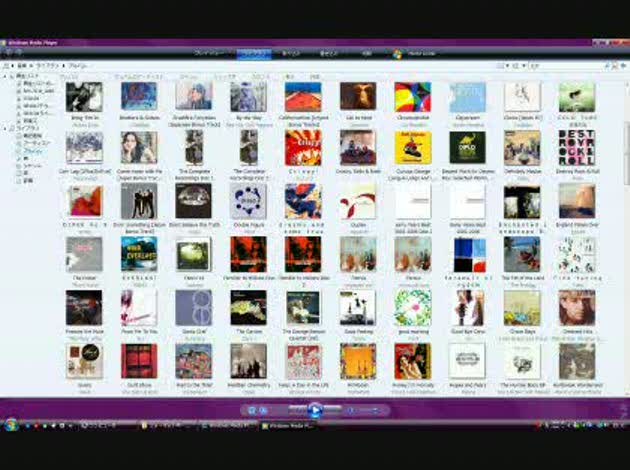
Task: Open the Sync tab
Action: click(366, 53)
